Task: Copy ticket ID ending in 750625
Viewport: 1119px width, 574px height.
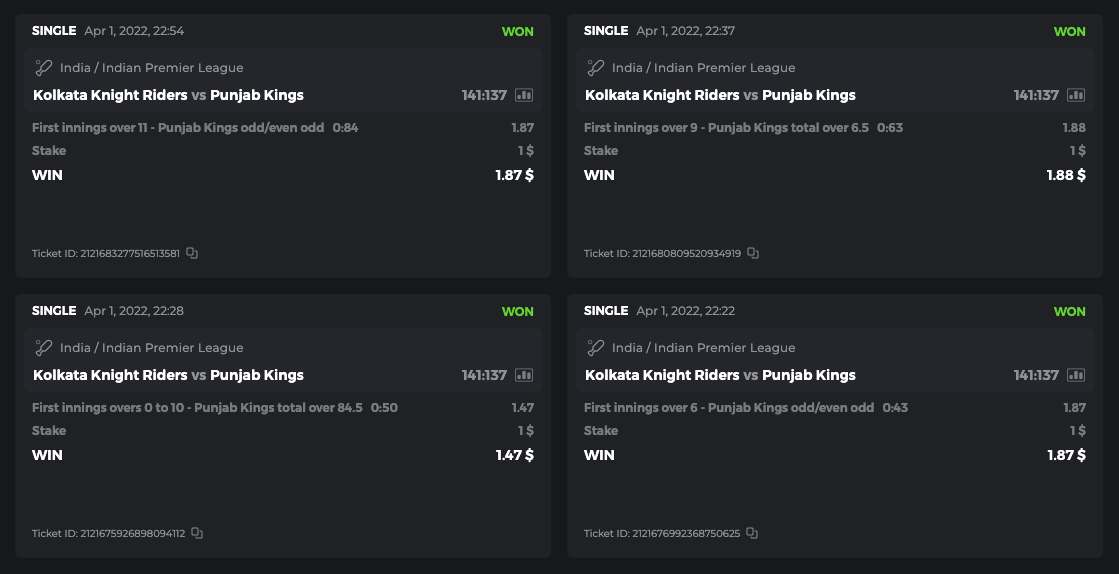Action: point(752,533)
